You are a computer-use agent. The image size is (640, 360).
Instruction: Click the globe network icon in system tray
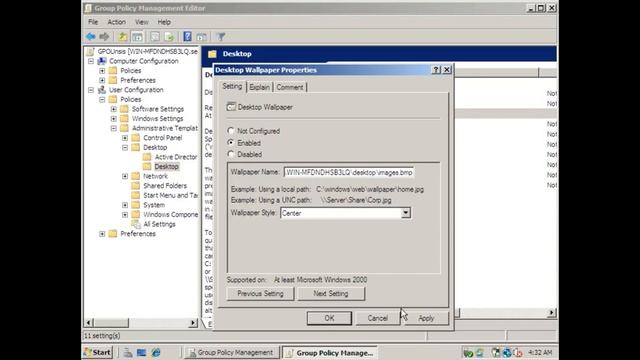click(507, 353)
